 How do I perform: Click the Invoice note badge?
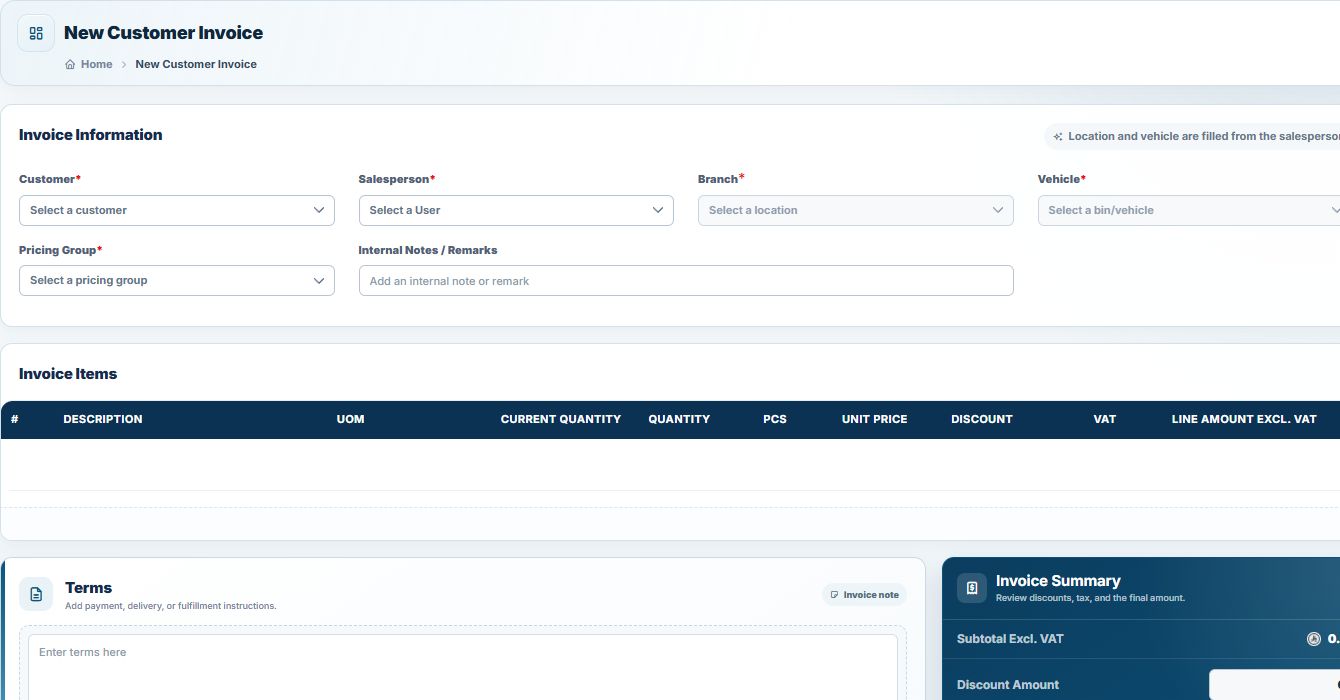864,595
